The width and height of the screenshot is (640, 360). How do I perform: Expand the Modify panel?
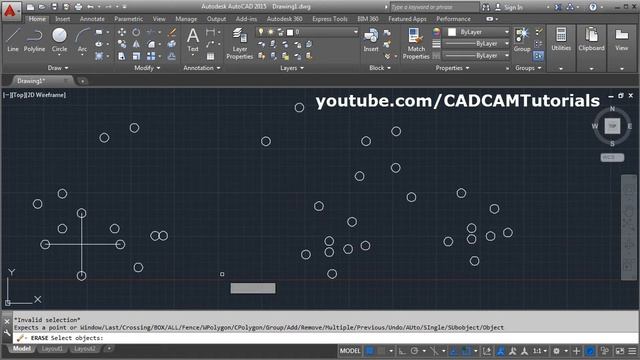pos(147,68)
